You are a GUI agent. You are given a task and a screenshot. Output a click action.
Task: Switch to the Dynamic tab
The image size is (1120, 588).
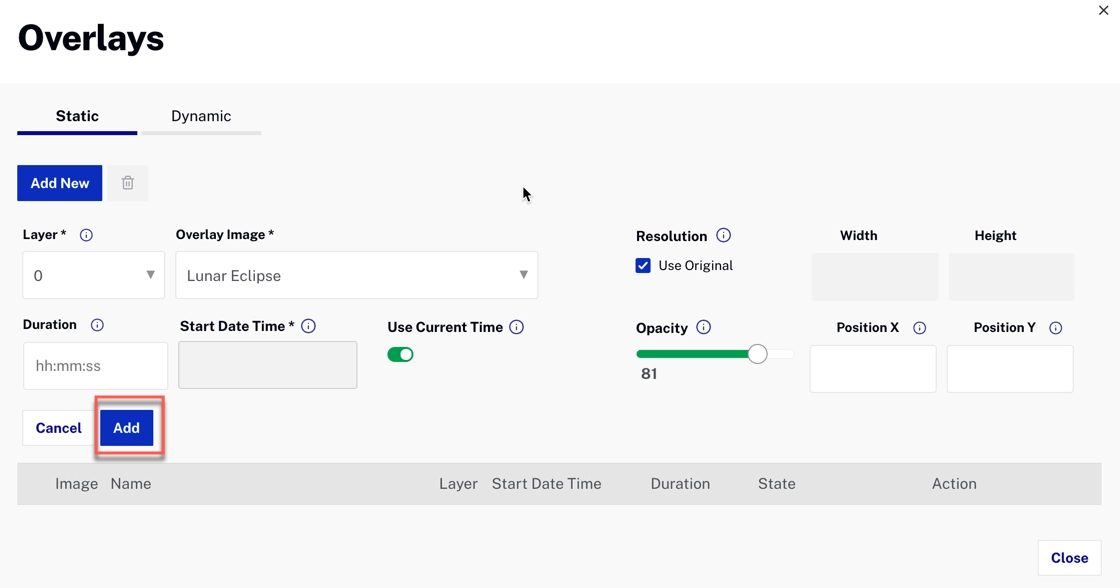point(201,115)
